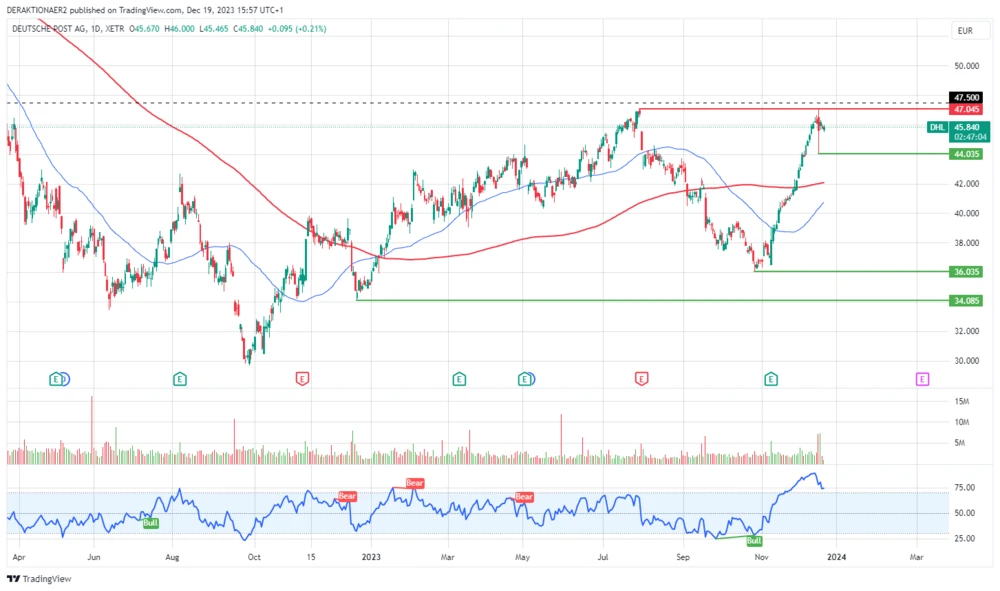Open the EUR currency selector
This screenshot has width=1000, height=591.
tap(965, 31)
